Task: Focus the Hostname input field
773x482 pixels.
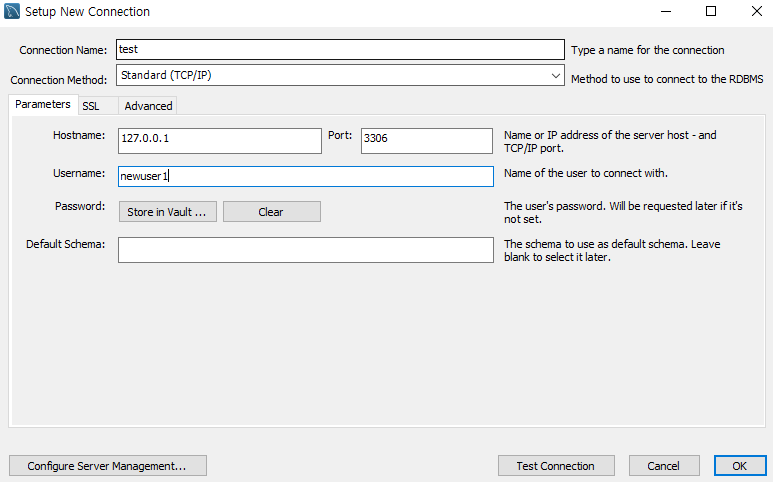Action: click(x=220, y=141)
